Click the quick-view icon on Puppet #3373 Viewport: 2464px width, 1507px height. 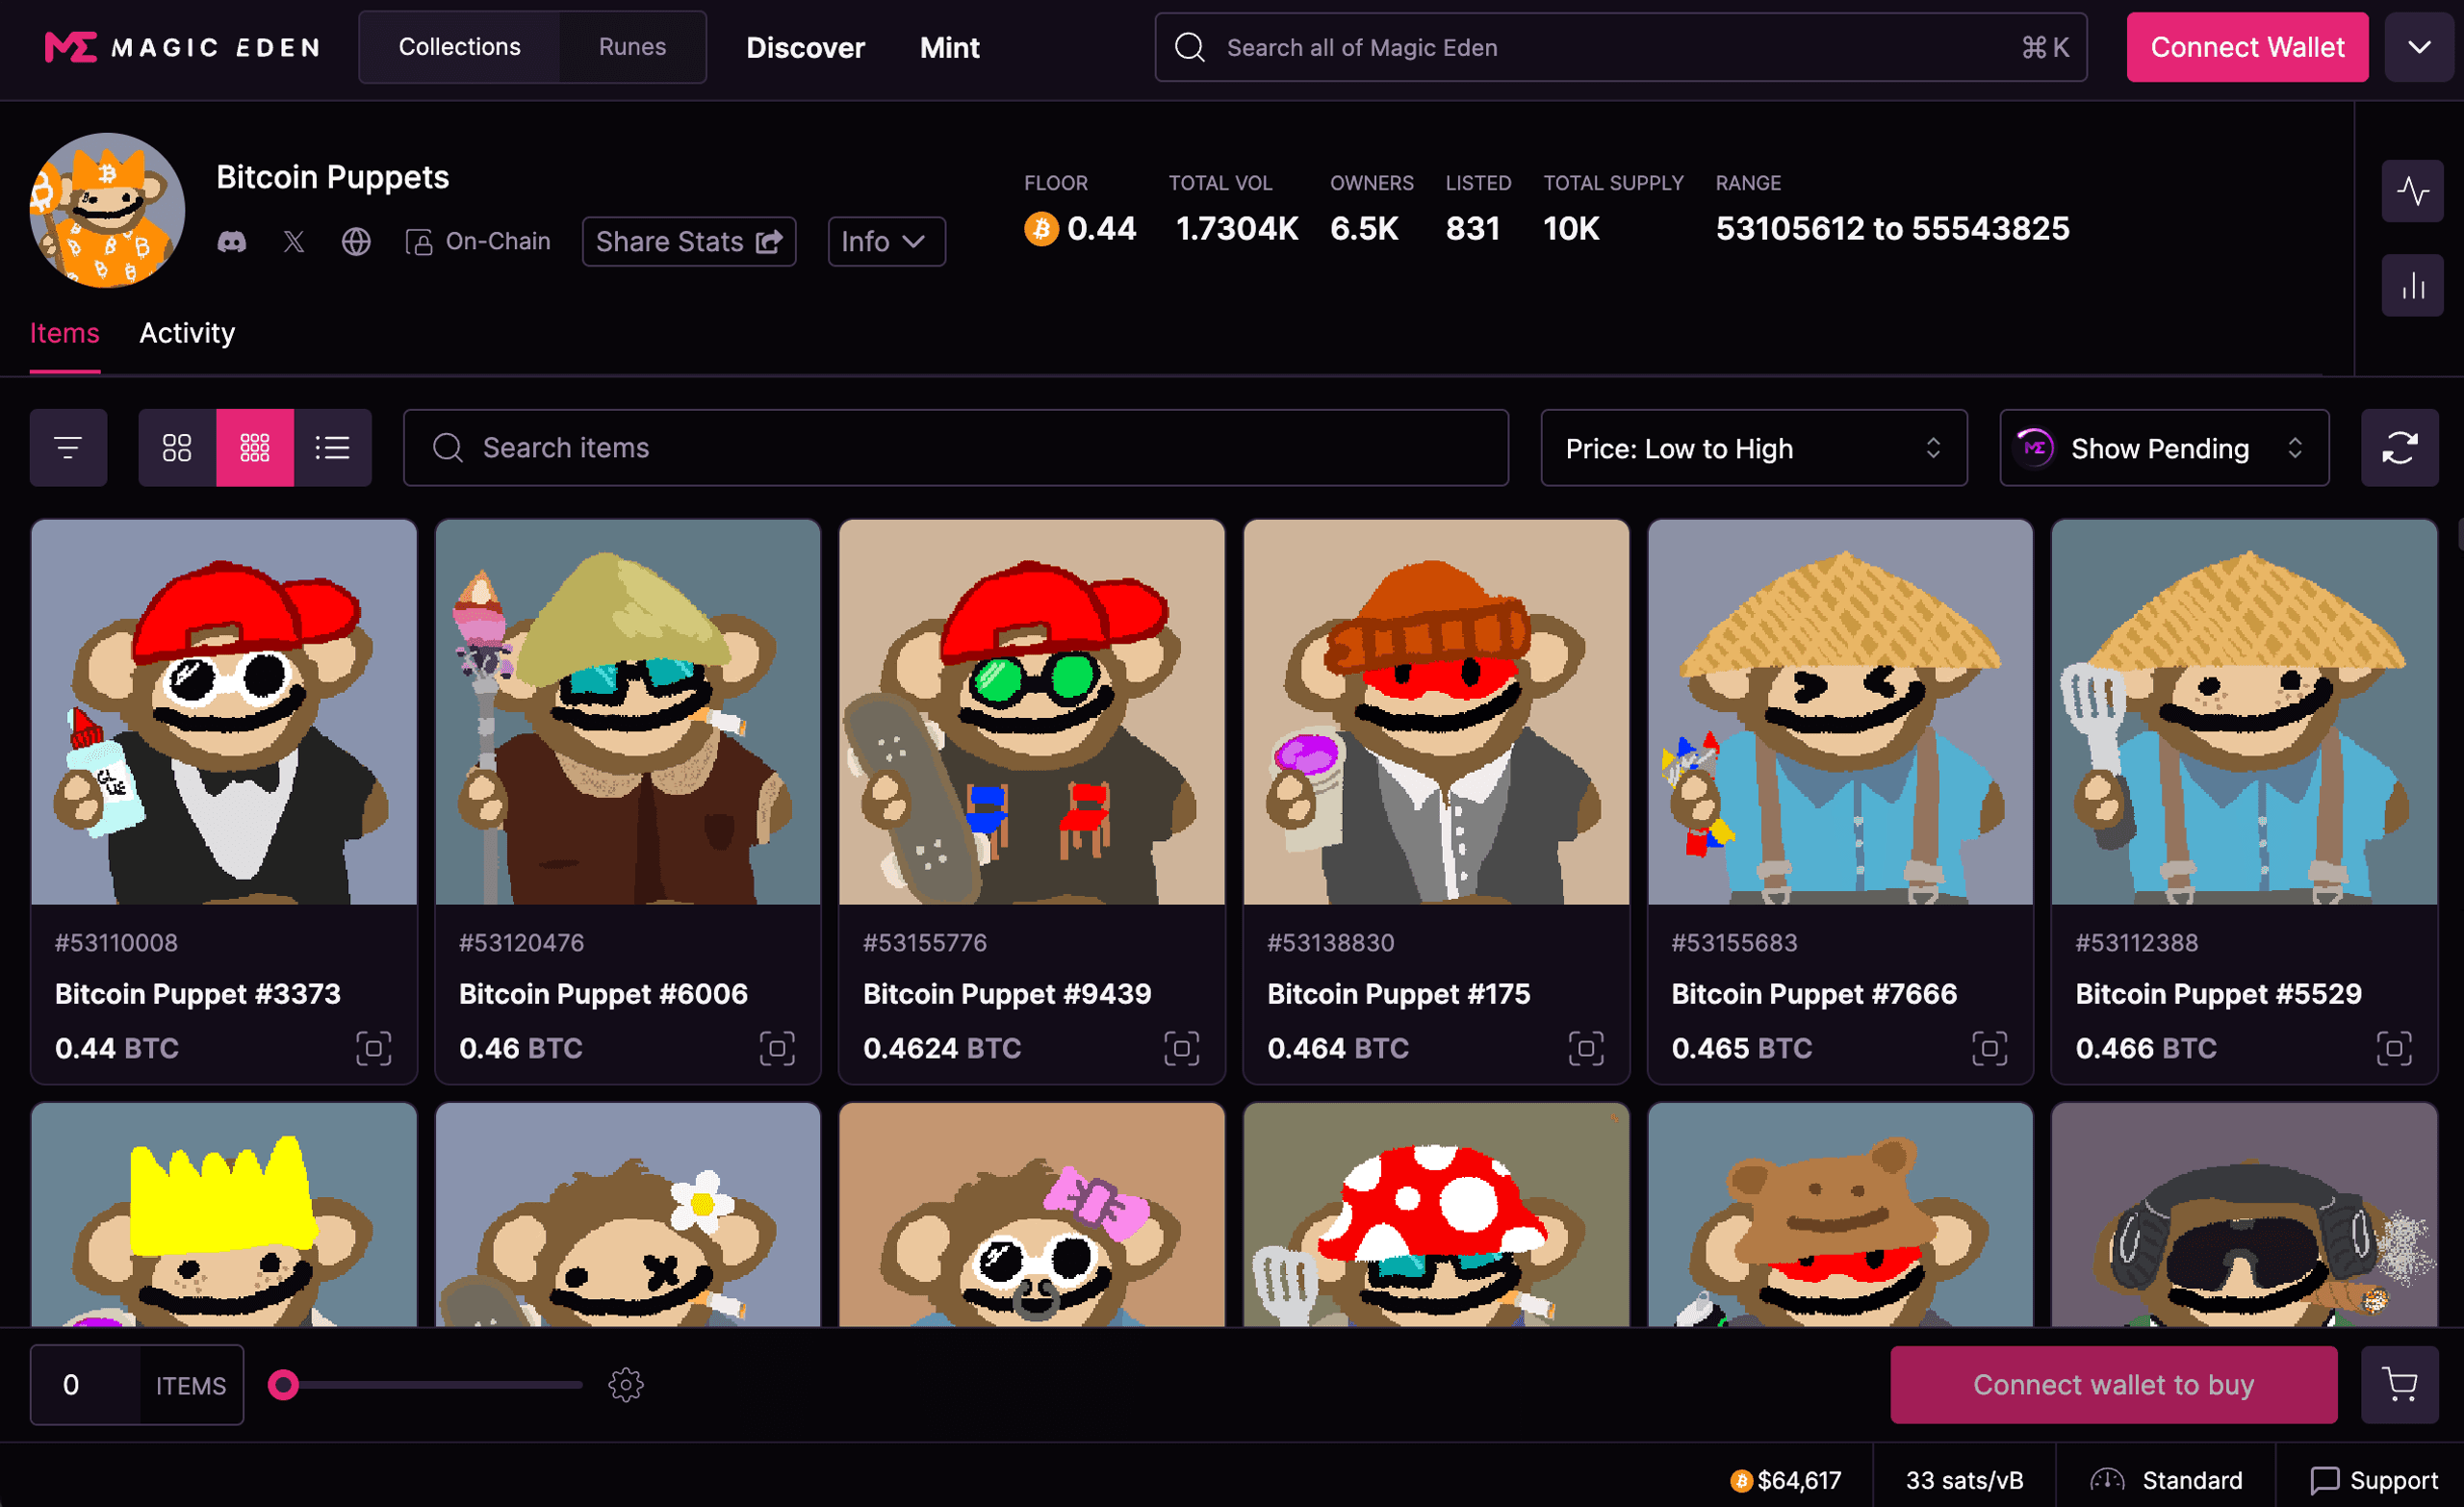pos(374,1048)
